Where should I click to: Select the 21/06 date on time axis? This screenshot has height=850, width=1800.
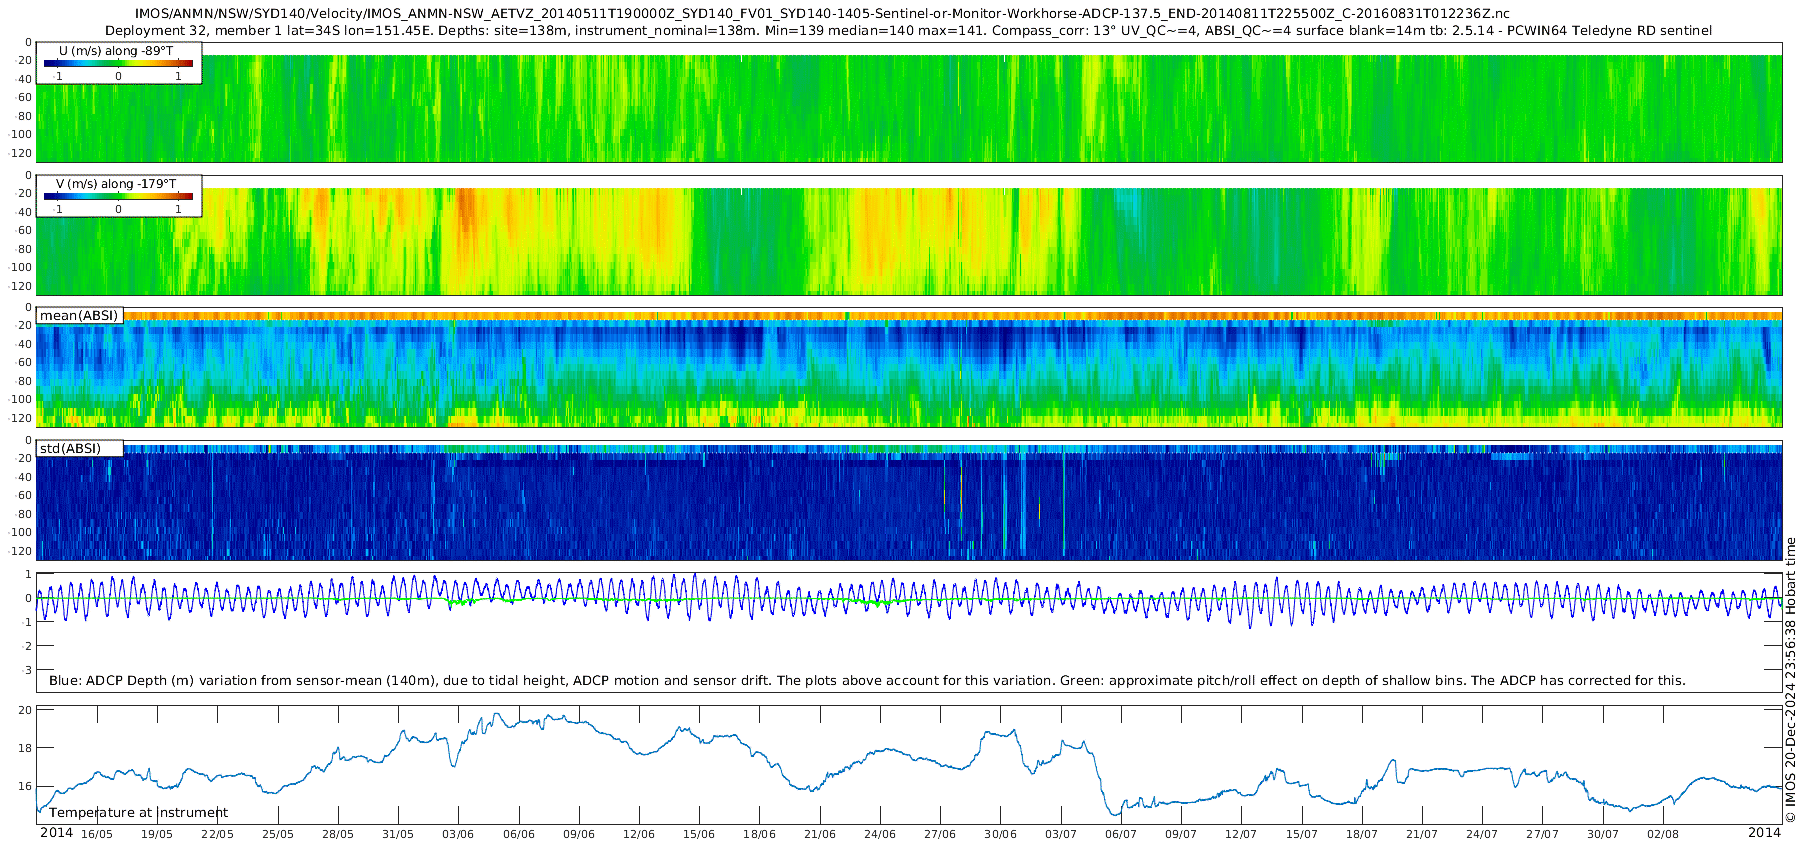(820, 834)
